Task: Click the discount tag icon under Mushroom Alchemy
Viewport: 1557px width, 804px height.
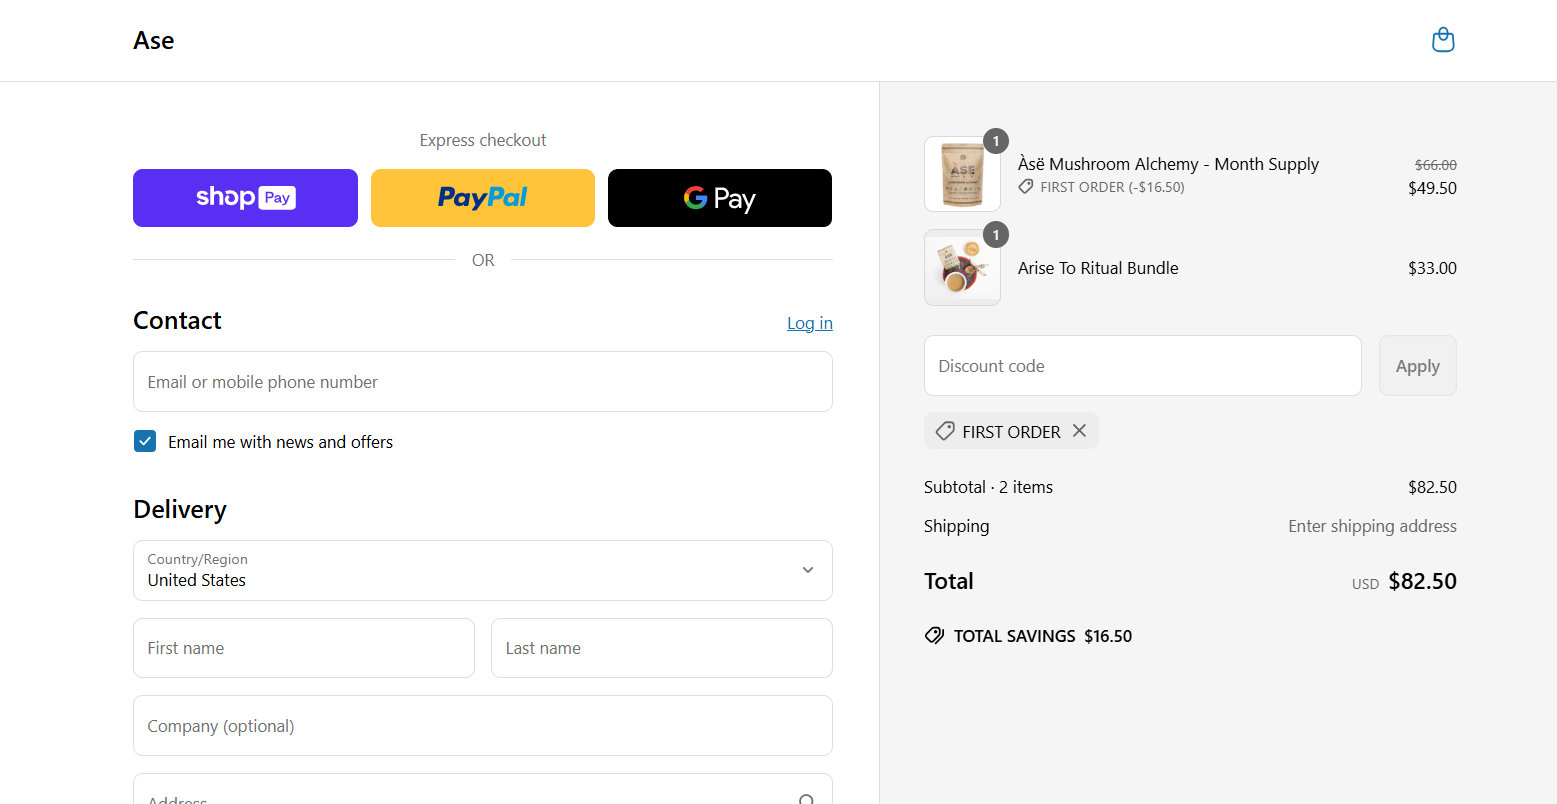Action: coord(1025,186)
